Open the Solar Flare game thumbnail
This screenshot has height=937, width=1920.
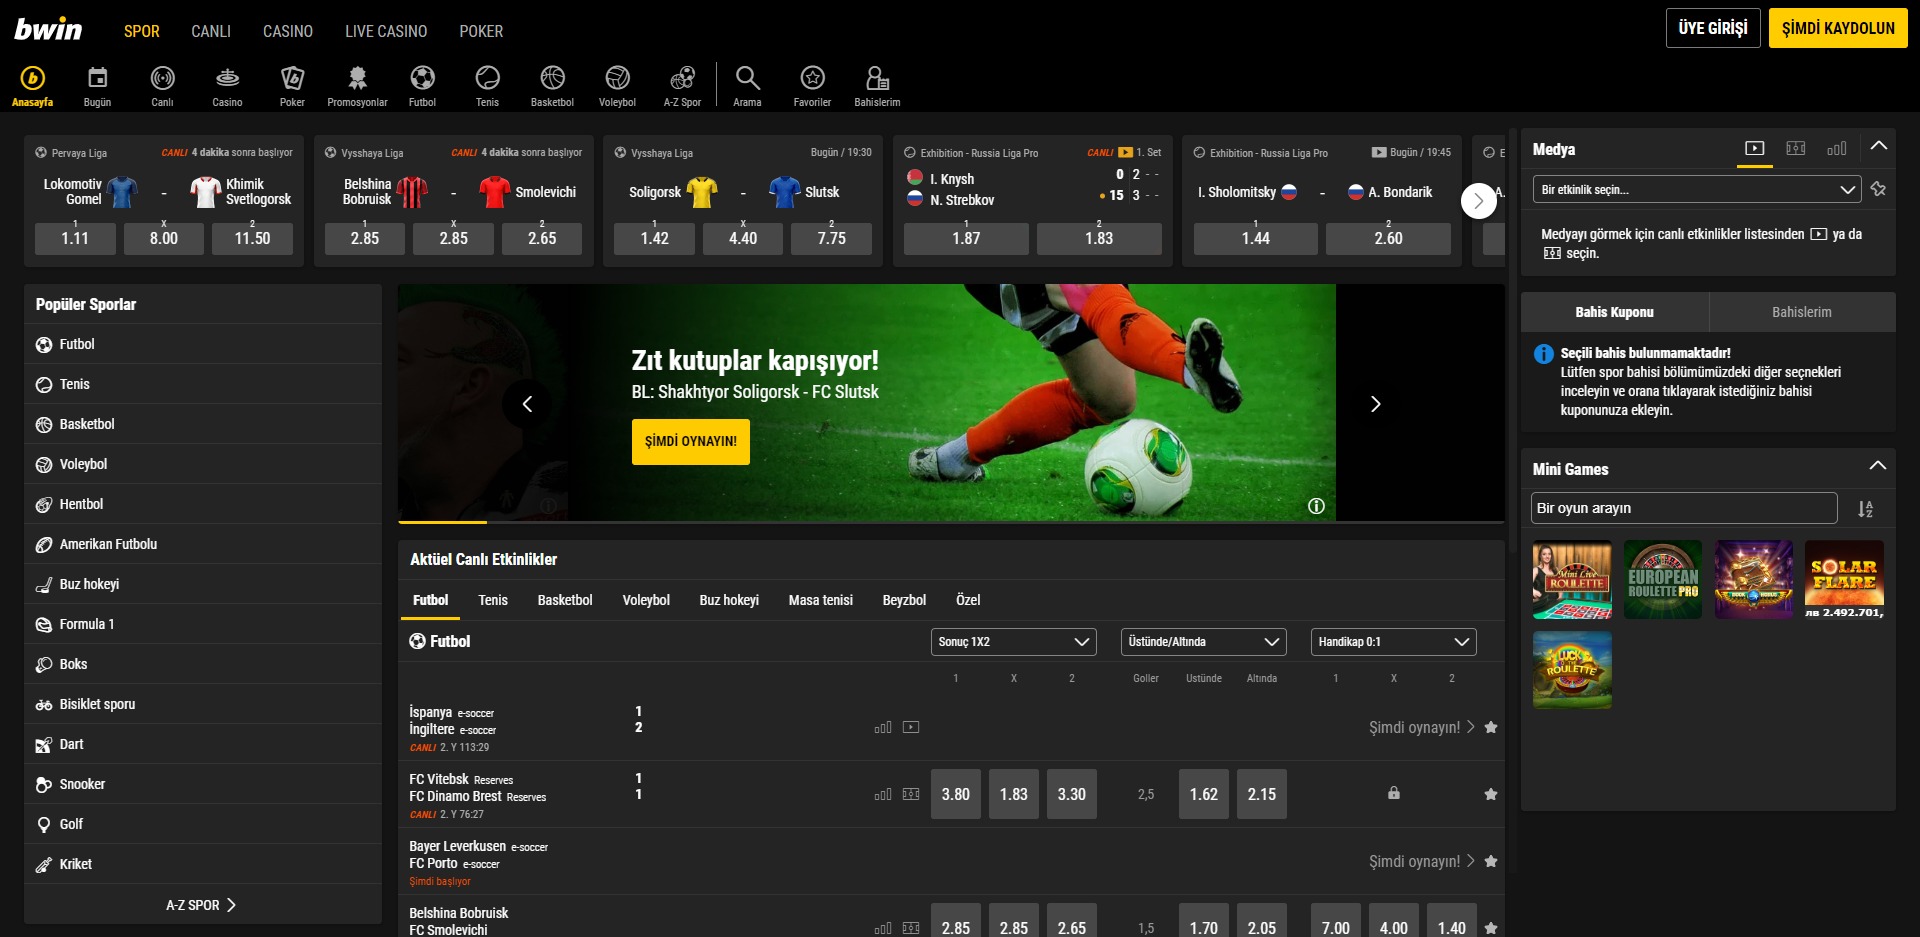coord(1845,580)
